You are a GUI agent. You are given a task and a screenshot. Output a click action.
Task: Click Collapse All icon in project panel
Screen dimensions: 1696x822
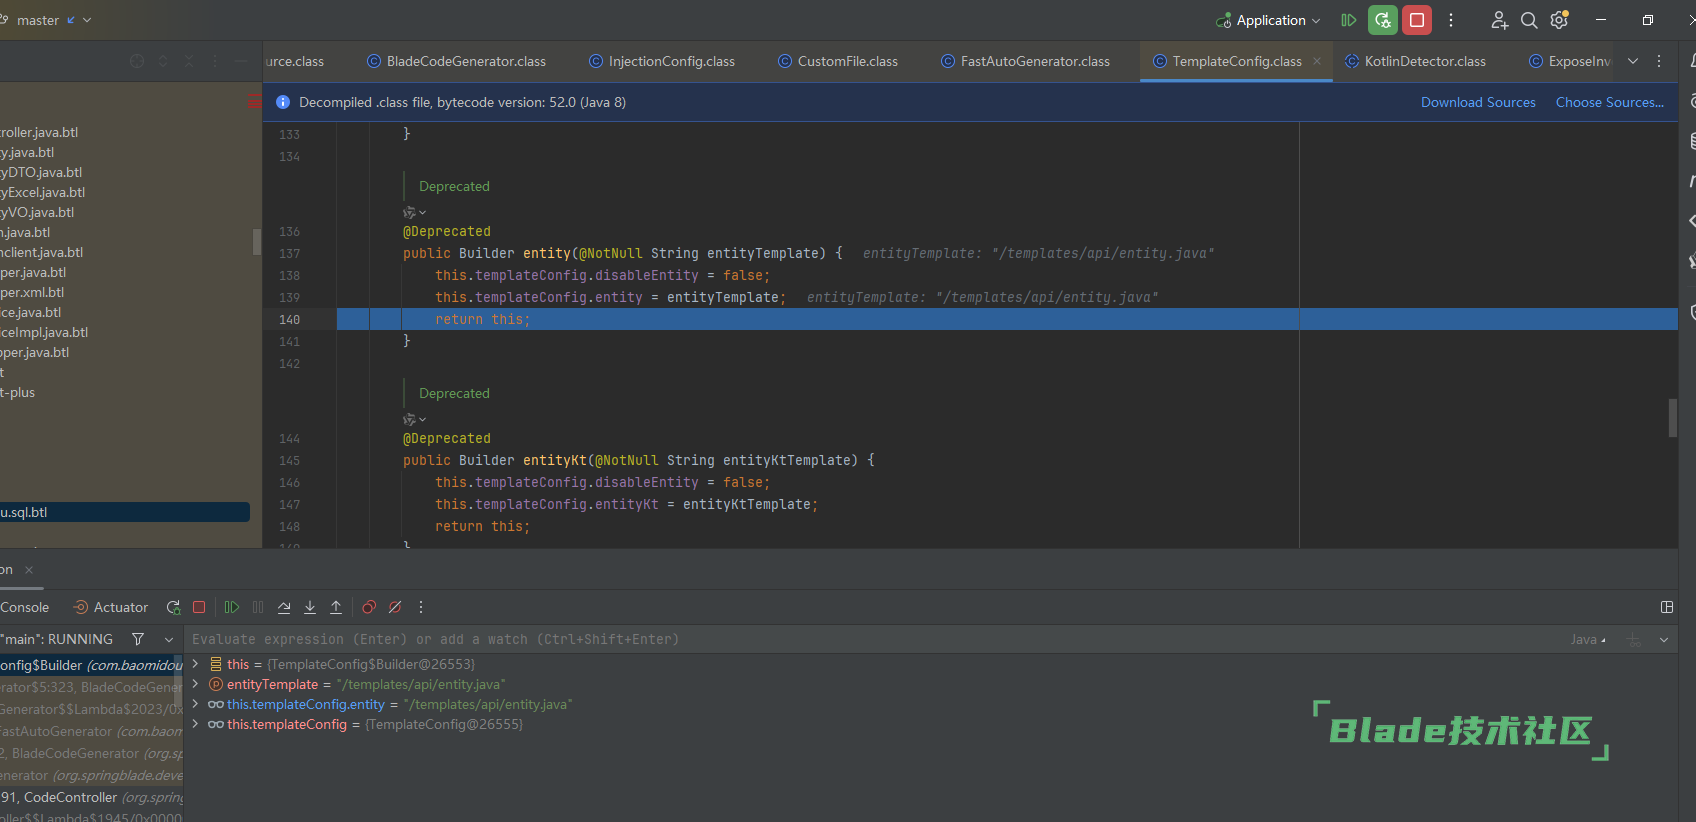pyautogui.click(x=189, y=61)
